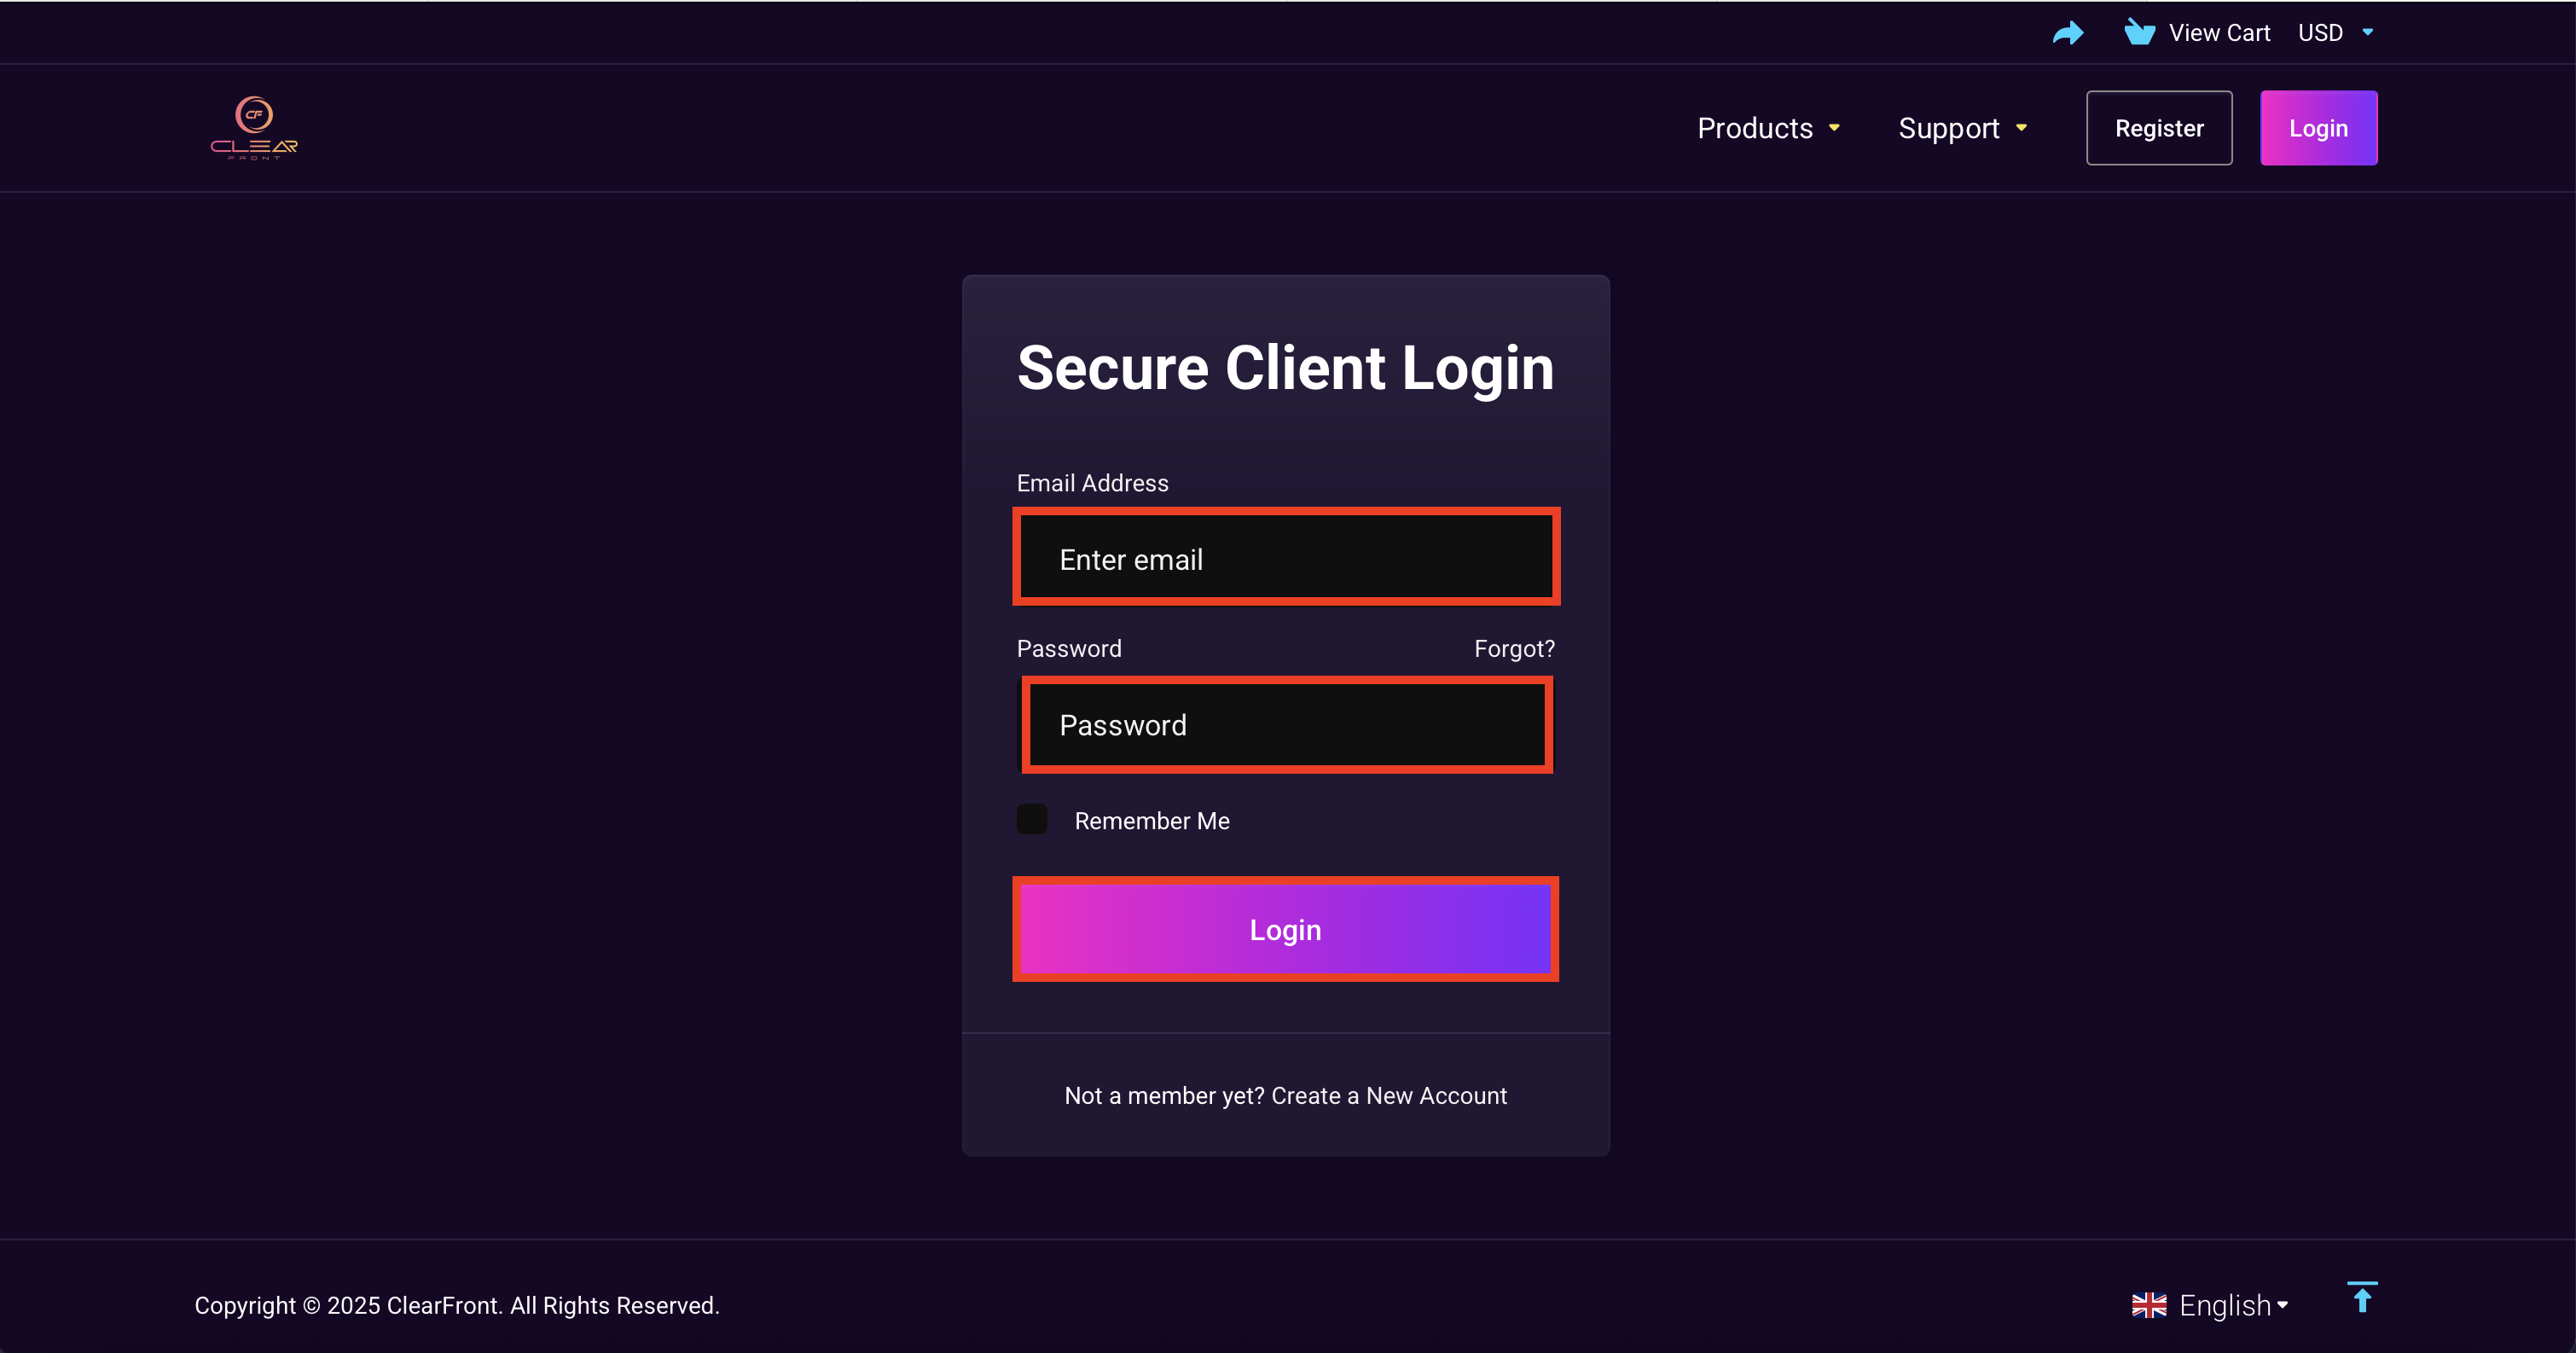2576x1353 pixels.
Task: Open the USD currency dropdown
Action: [x=2335, y=33]
